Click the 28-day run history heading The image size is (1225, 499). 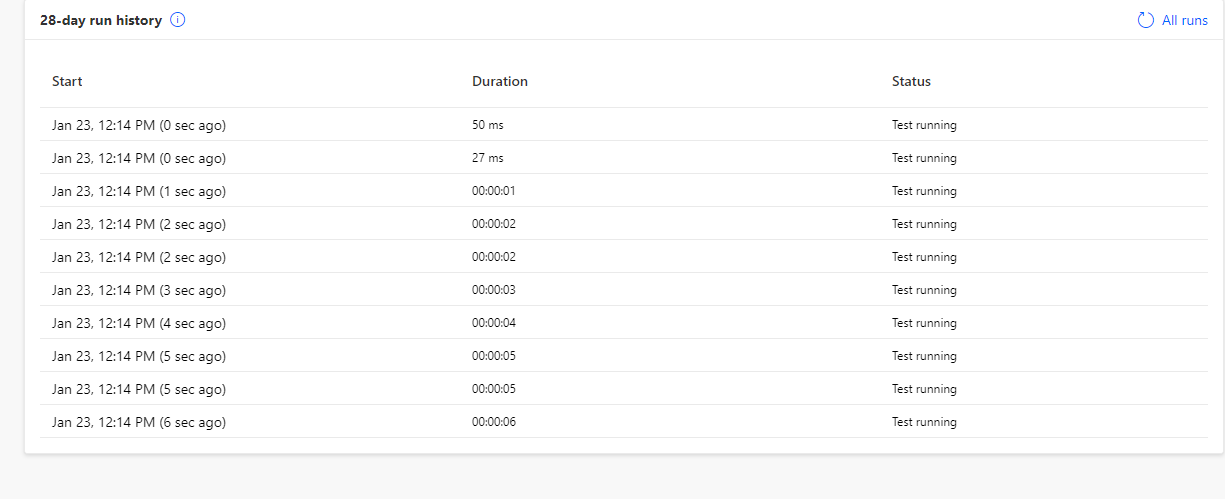101,20
